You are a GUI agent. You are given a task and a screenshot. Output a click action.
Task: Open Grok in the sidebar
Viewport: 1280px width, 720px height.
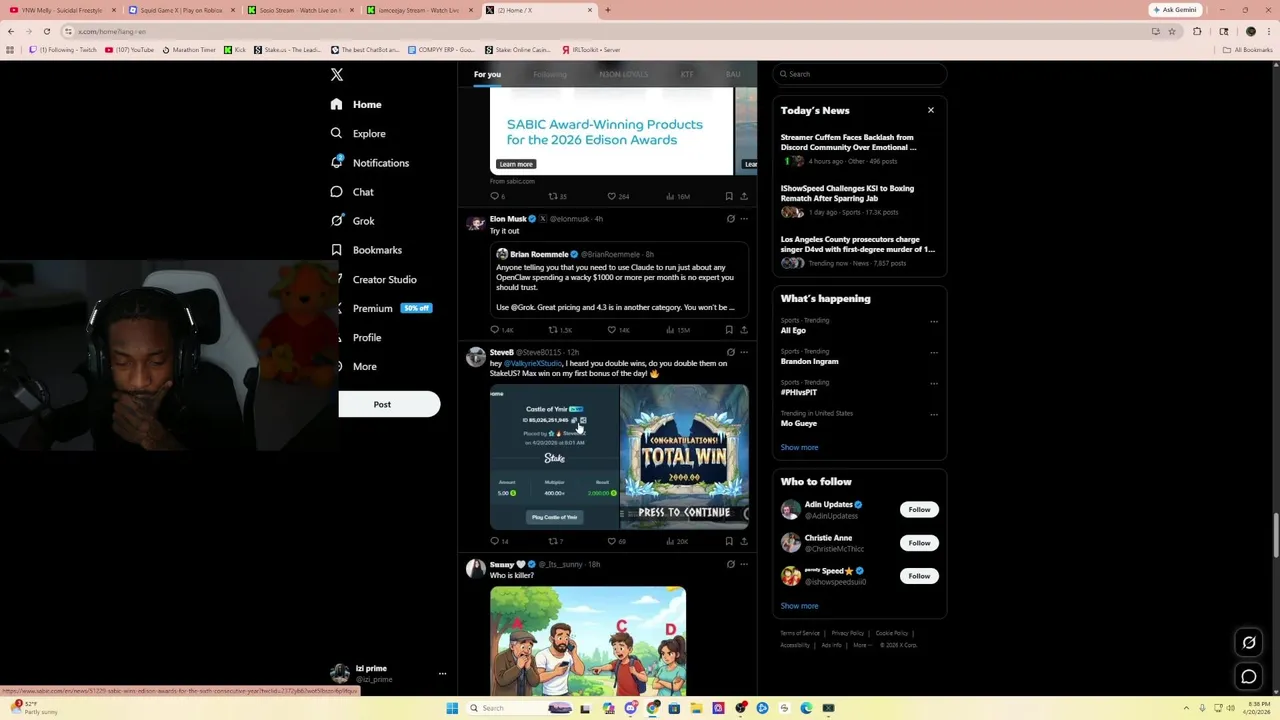[x=352, y=221]
